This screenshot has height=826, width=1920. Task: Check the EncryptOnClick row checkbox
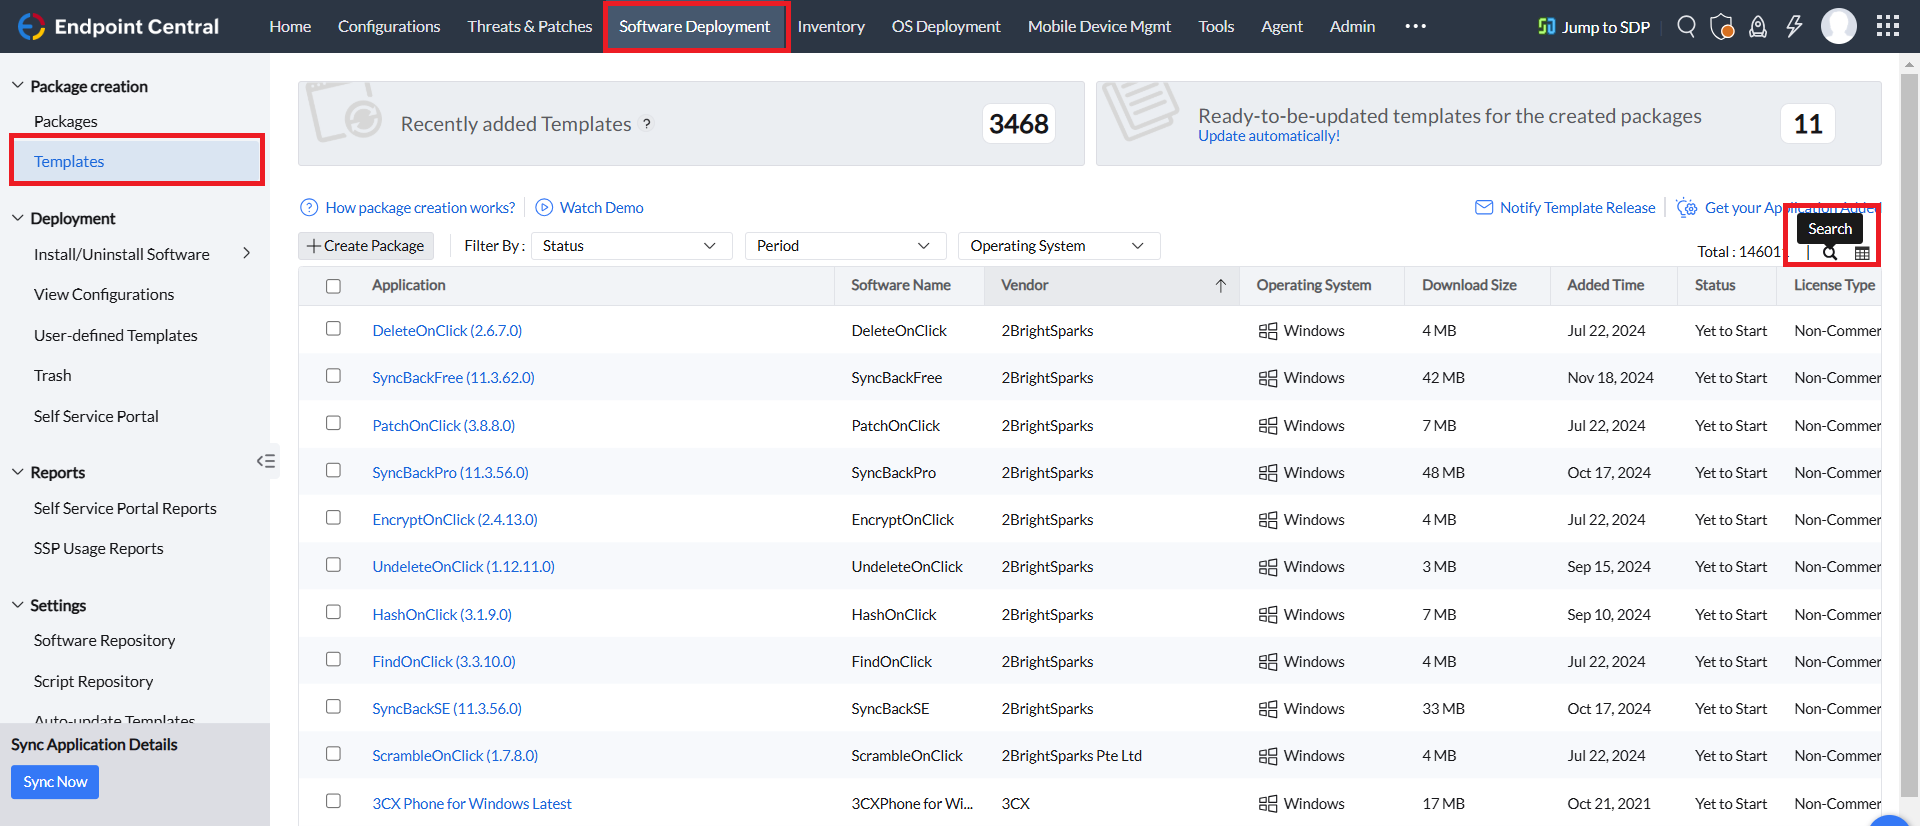[x=334, y=518]
